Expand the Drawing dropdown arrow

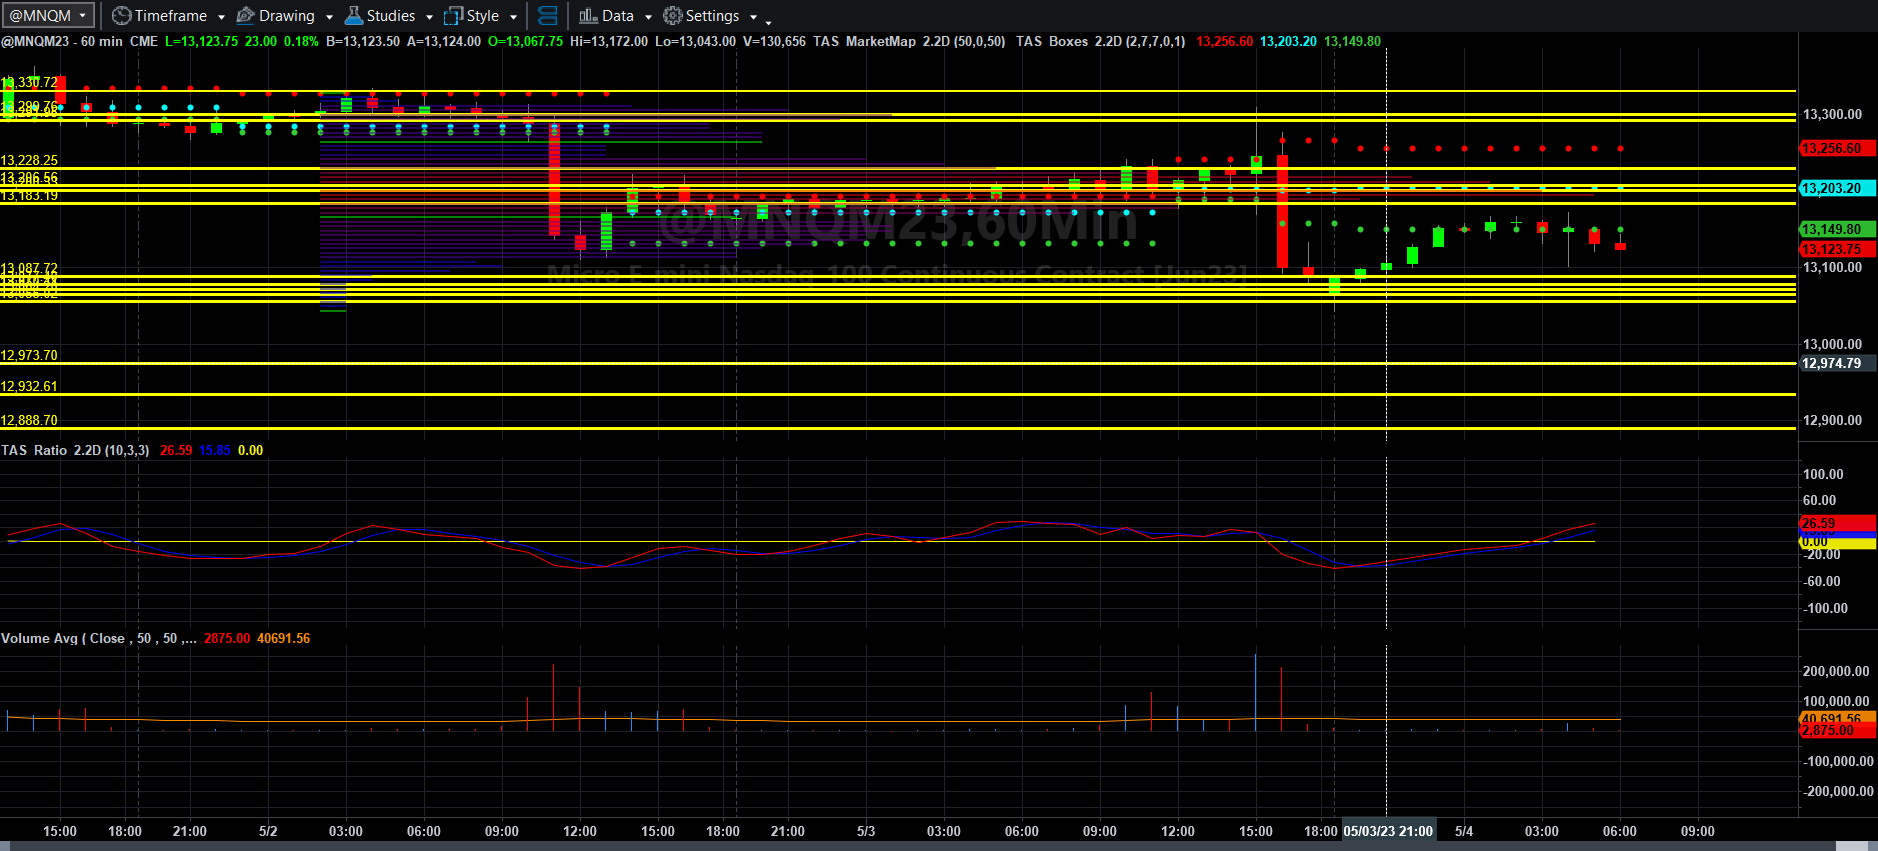329,17
